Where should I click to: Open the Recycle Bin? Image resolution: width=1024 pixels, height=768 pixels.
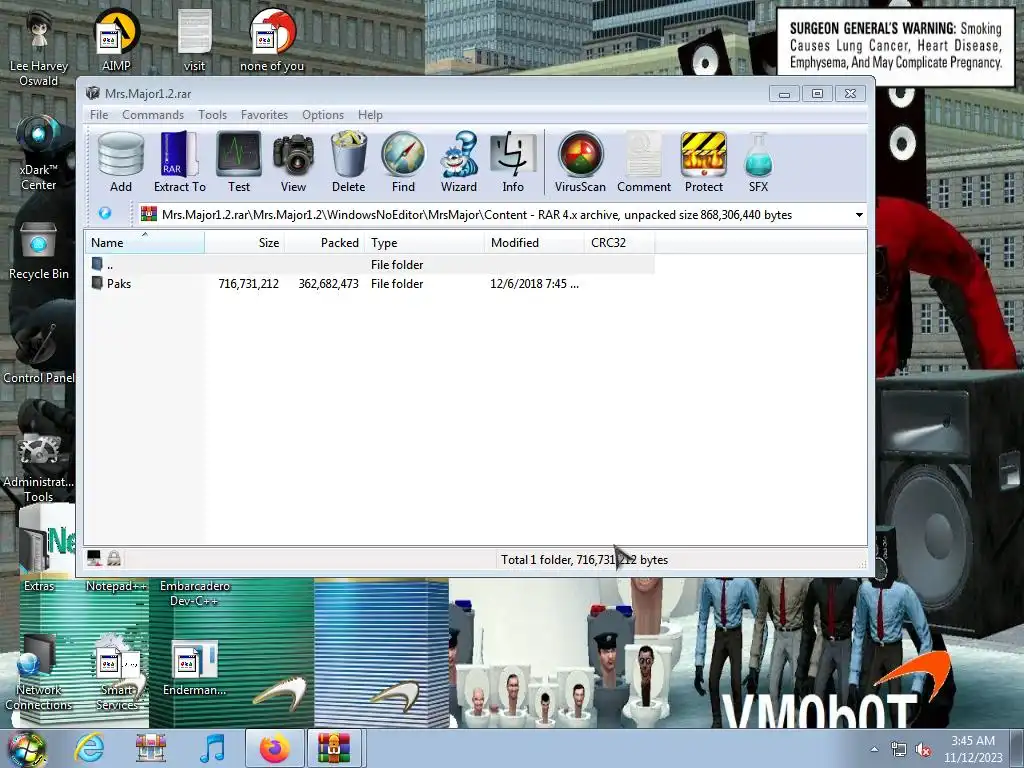click(x=39, y=252)
